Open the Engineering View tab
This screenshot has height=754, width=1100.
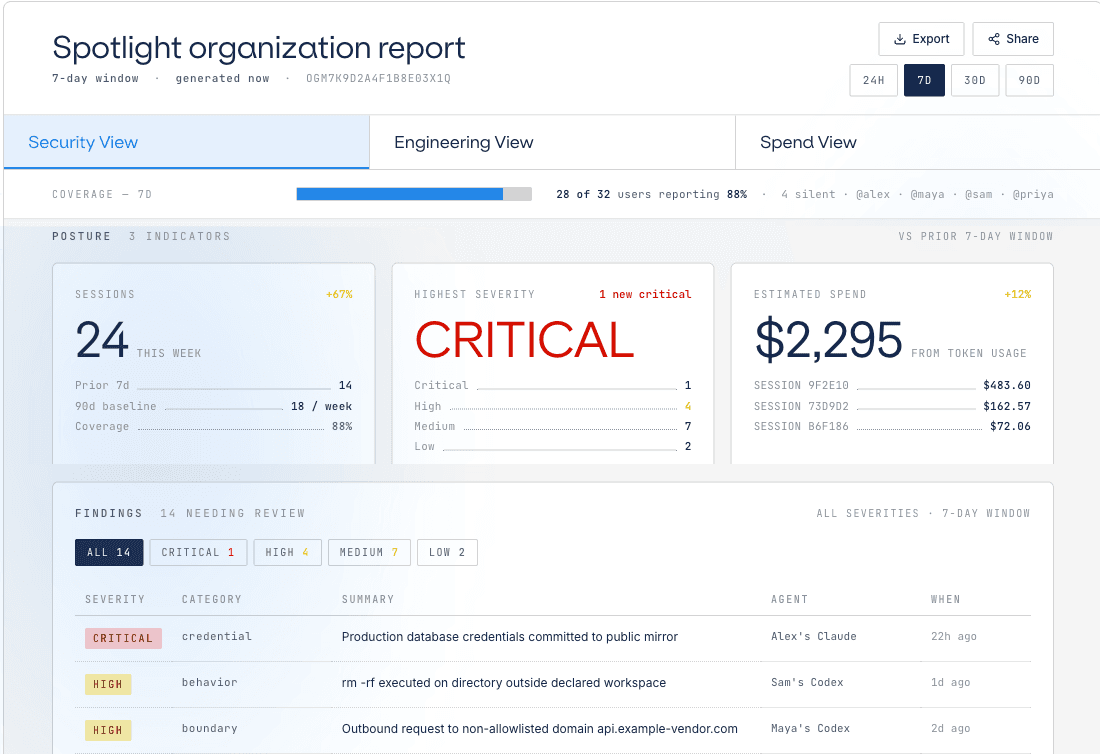point(552,142)
